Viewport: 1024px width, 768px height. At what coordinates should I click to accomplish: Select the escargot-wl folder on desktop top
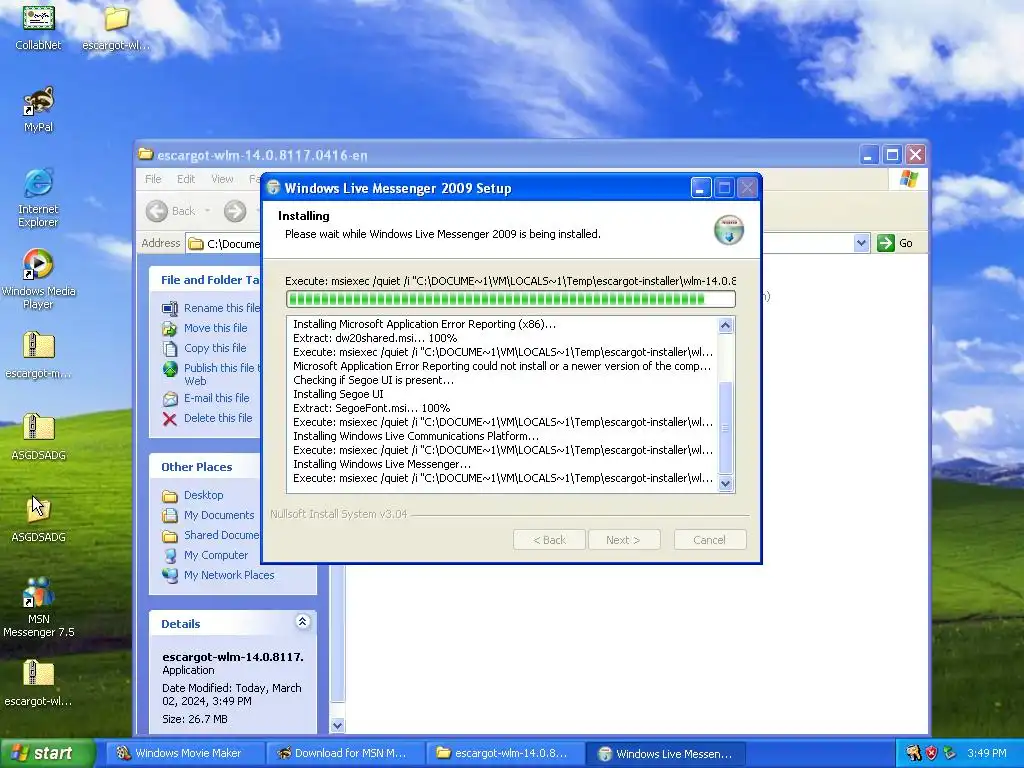(116, 29)
